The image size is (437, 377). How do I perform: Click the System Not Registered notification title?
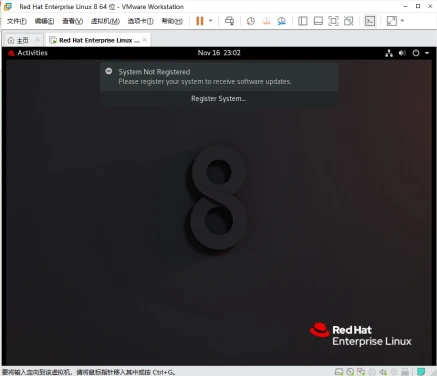pos(154,72)
